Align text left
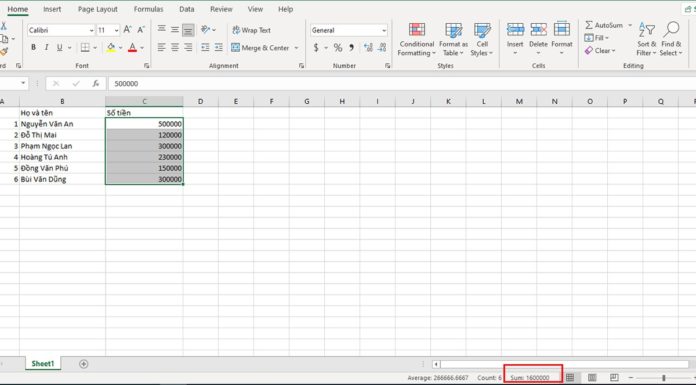This screenshot has height=385, width=696. (162, 48)
